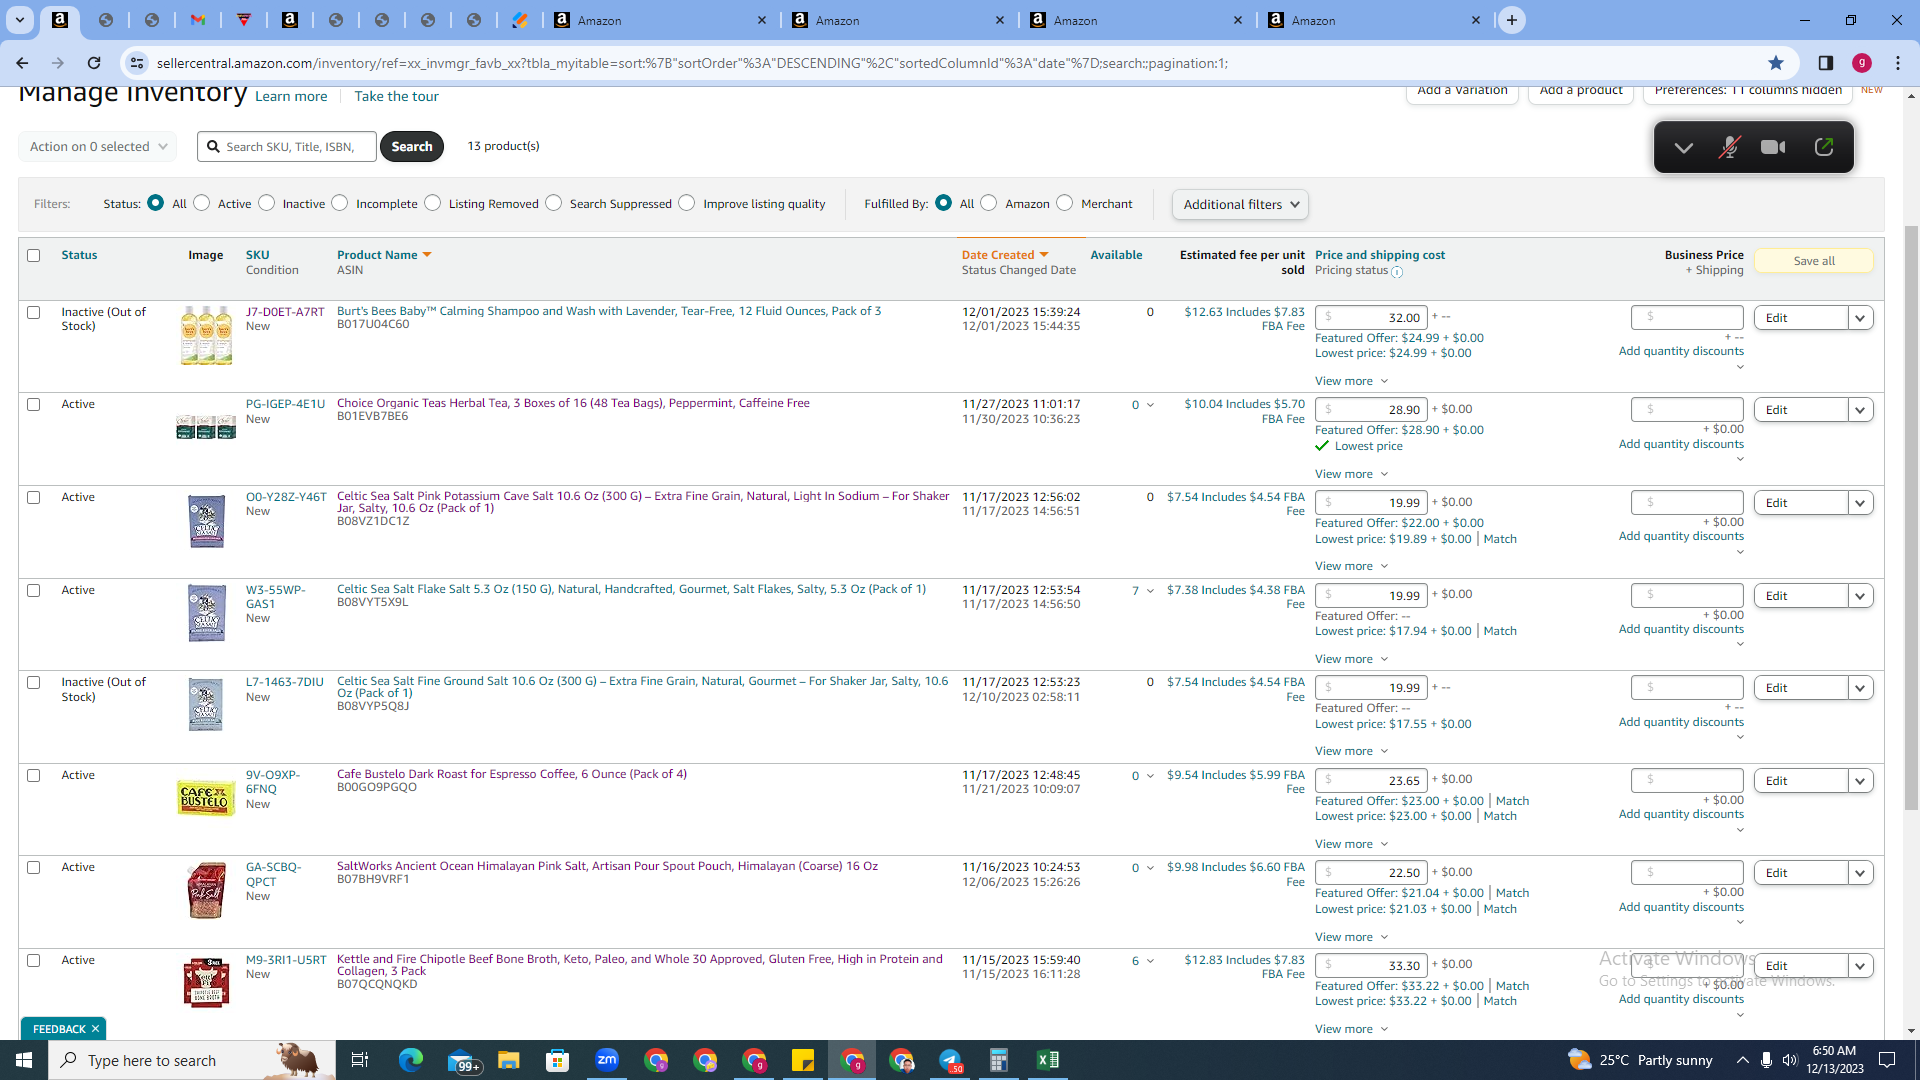This screenshot has width=1920, height=1080.
Task: Click the price field showing 32.00
Action: [1371, 318]
